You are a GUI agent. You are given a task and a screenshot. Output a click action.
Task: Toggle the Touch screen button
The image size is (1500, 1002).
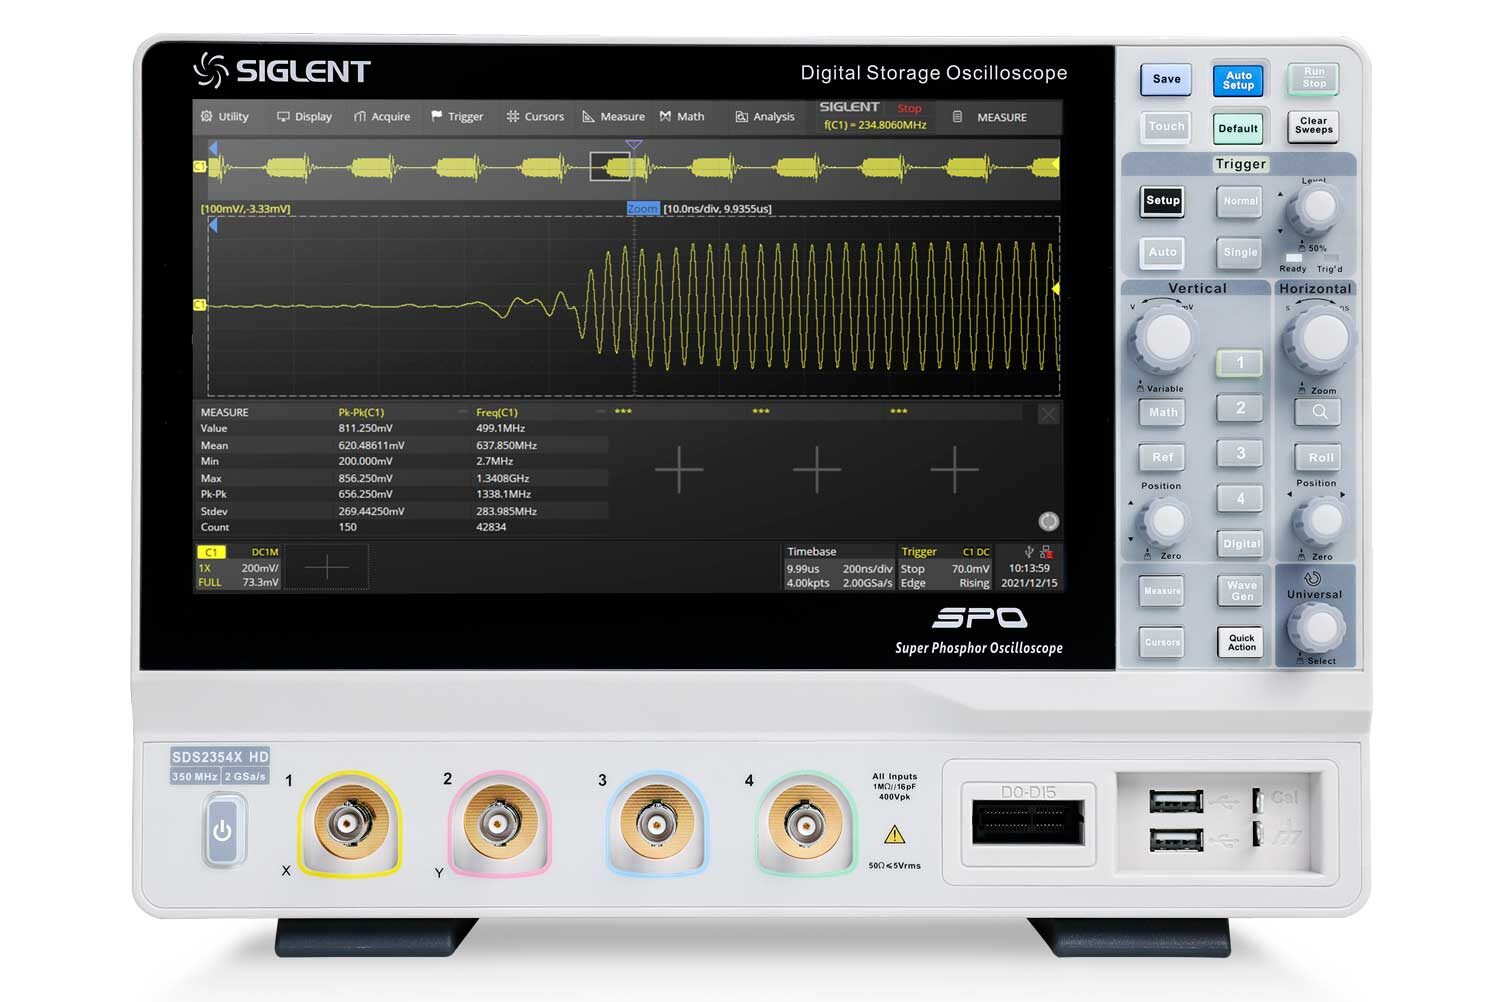[1166, 127]
